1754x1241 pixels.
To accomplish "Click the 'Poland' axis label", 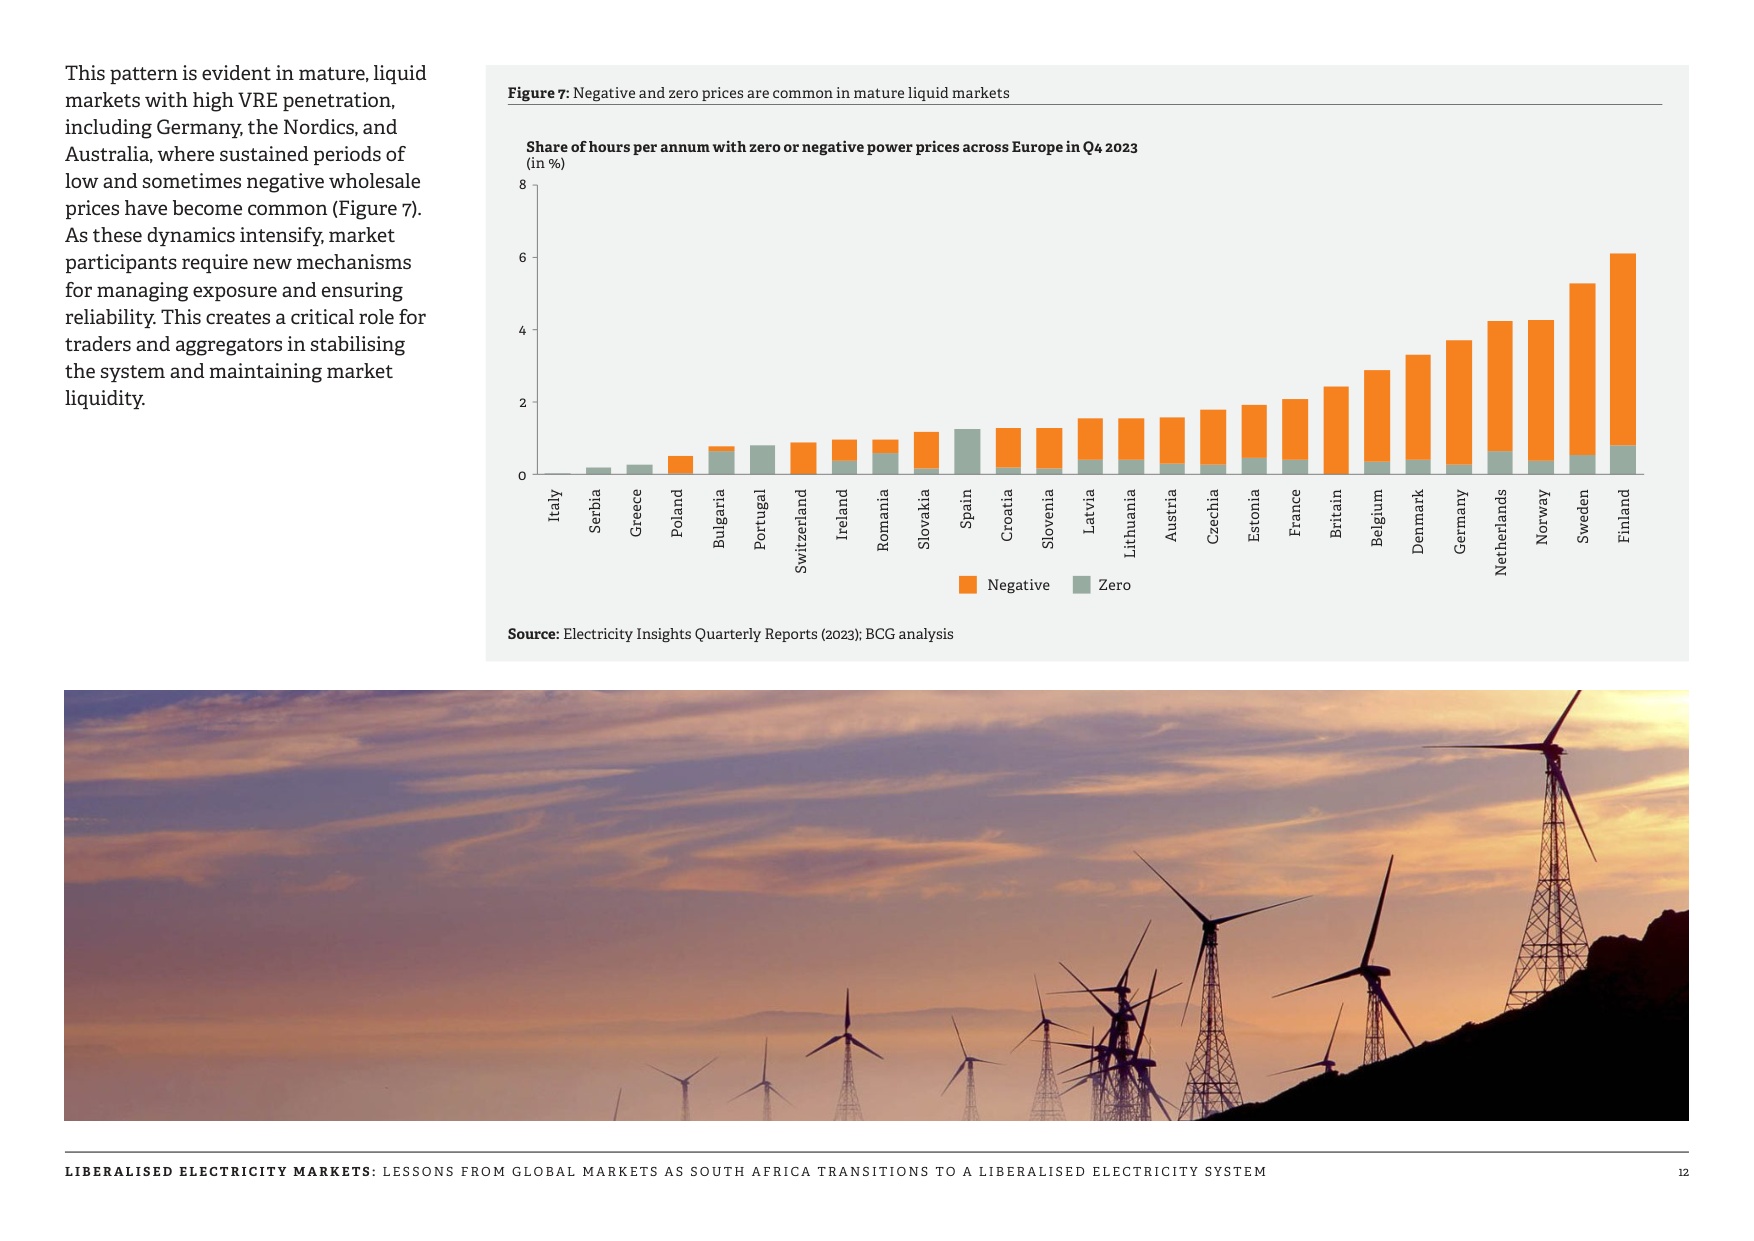I will [677, 513].
